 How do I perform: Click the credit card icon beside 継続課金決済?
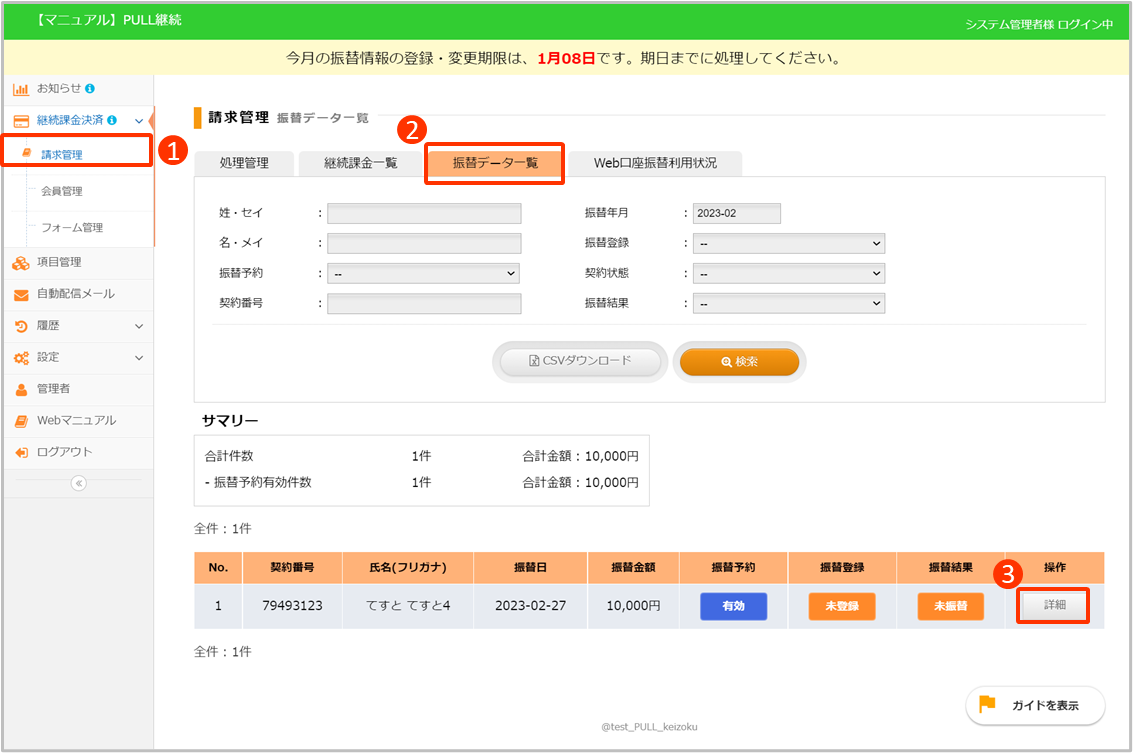click(x=20, y=121)
